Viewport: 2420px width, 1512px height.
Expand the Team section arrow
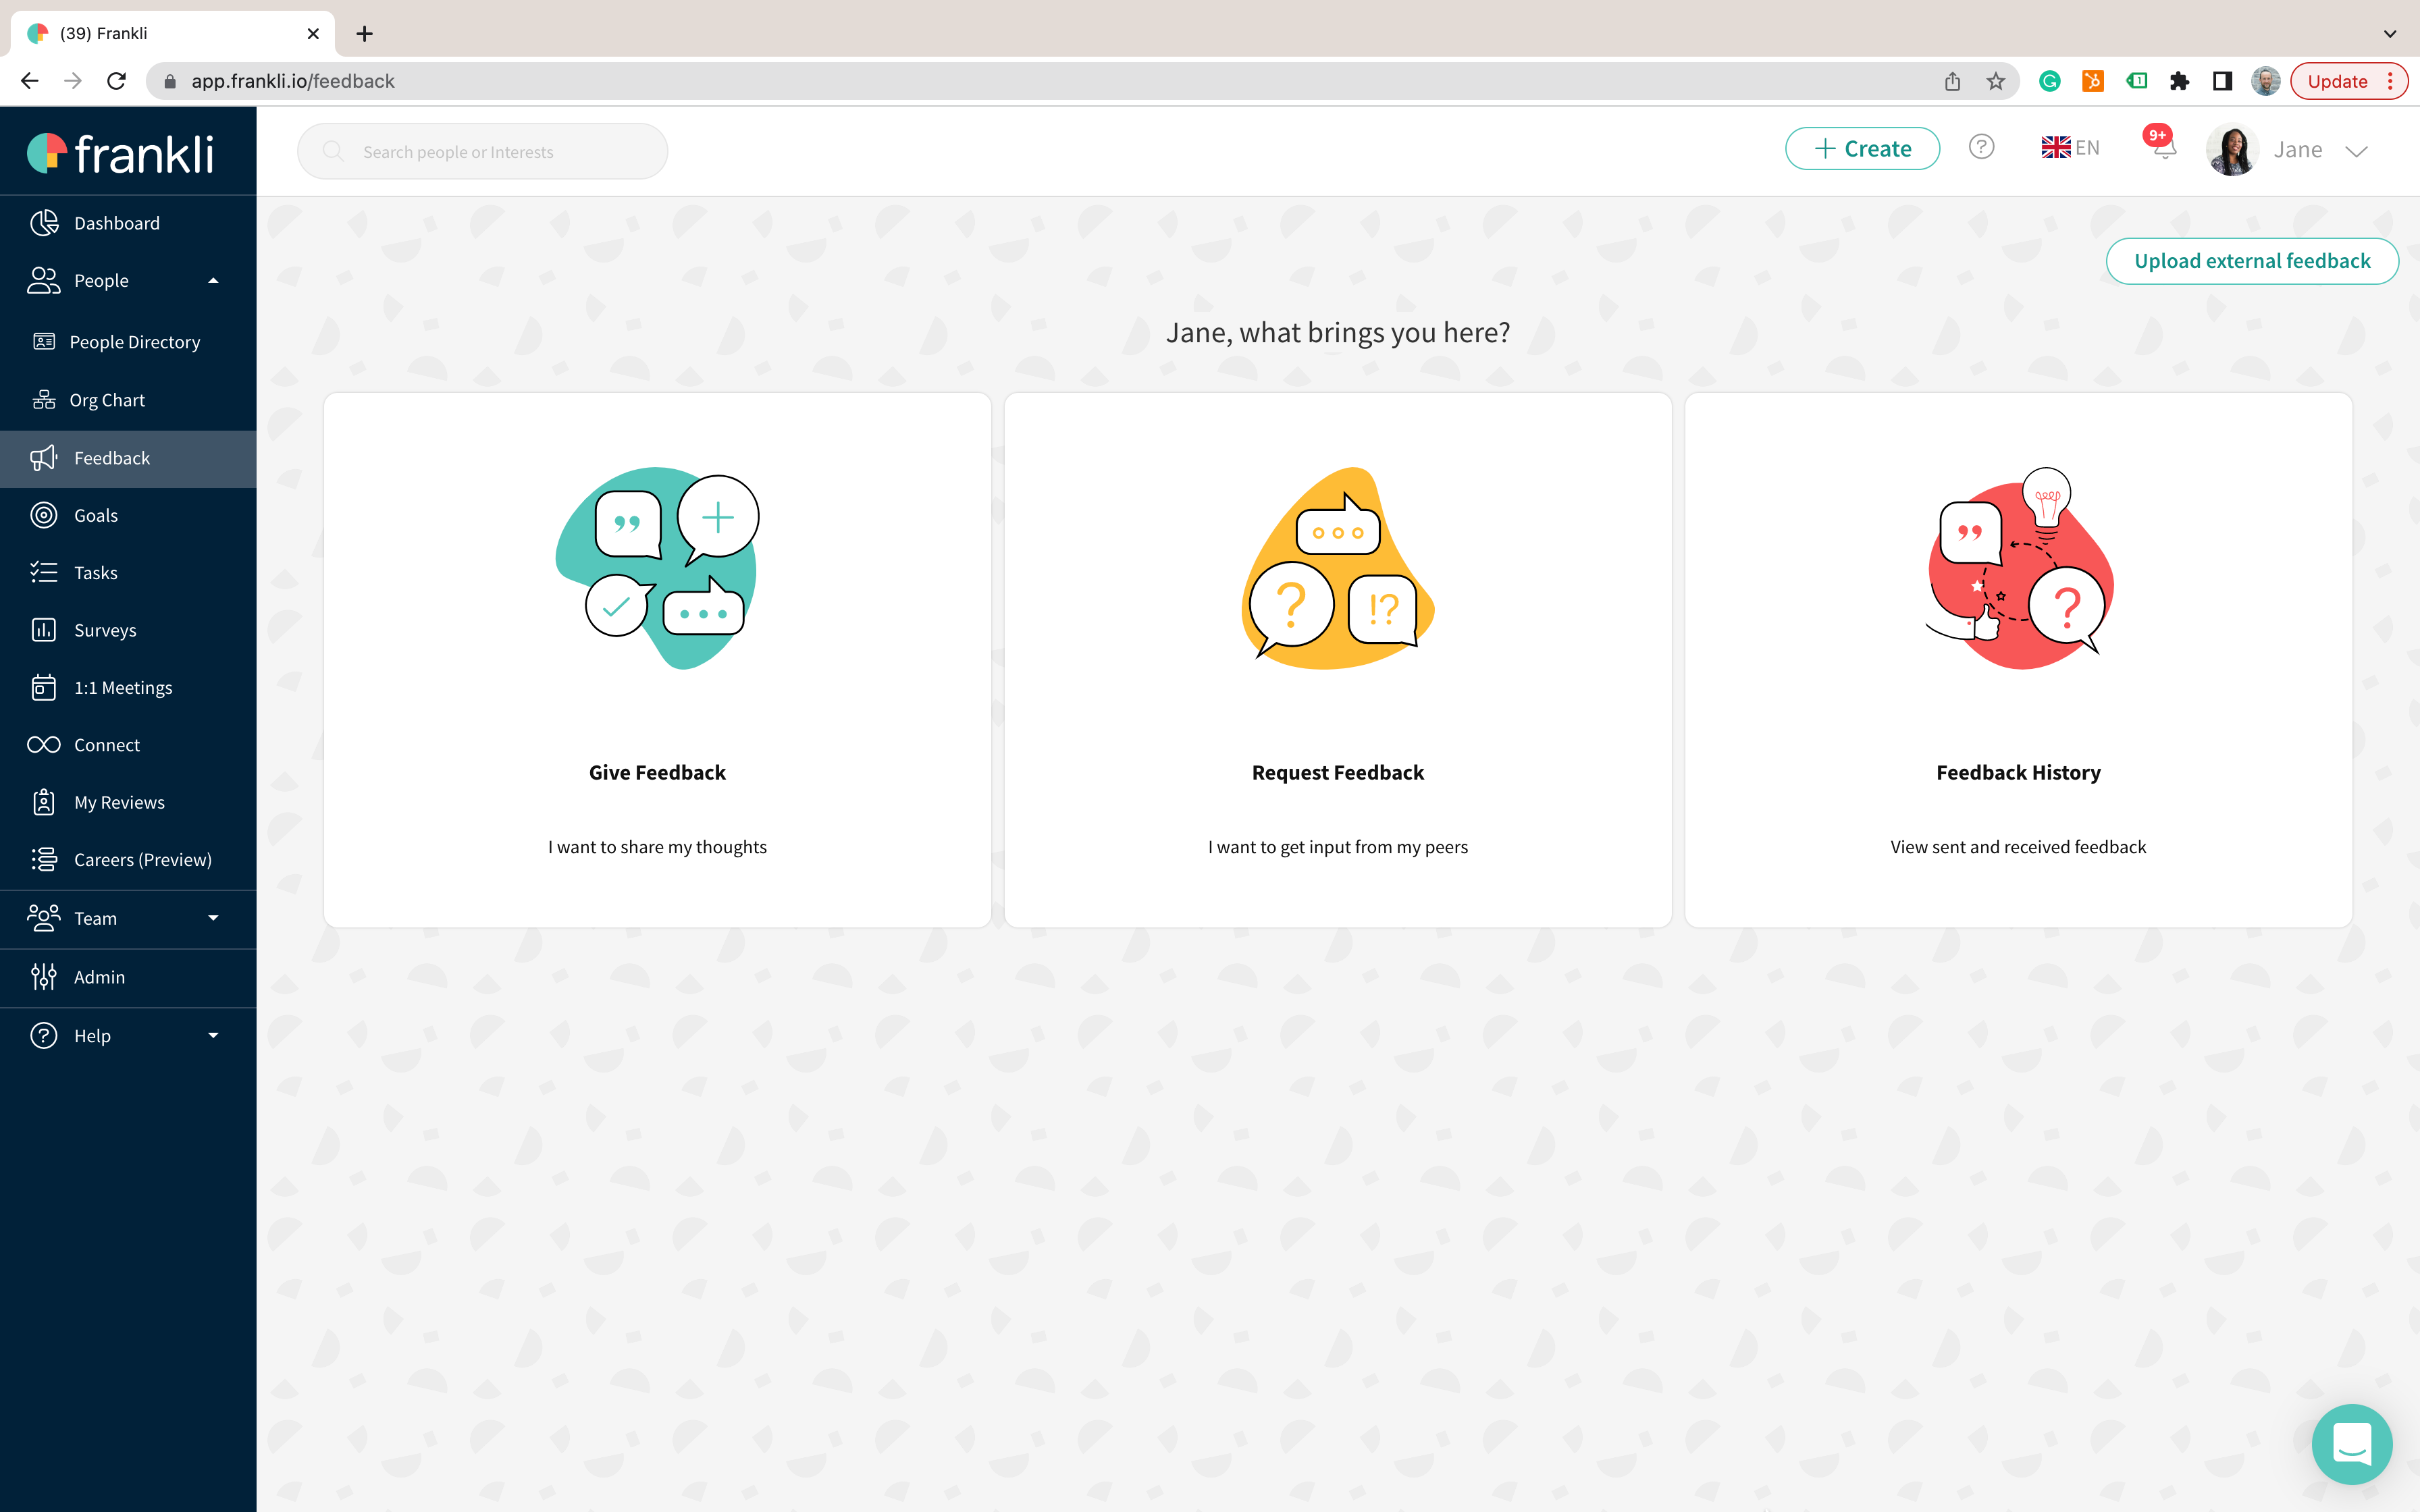point(213,918)
